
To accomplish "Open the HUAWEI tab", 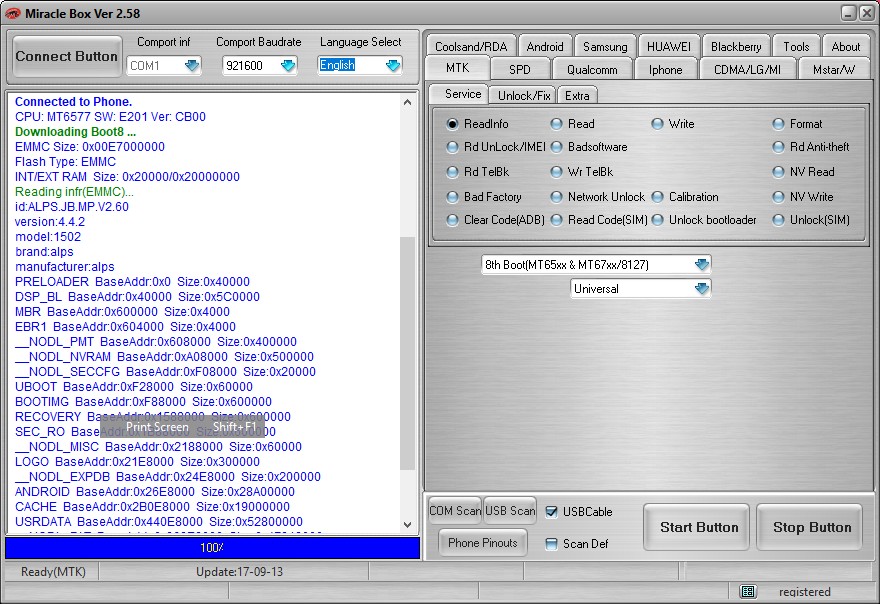I will [668, 47].
